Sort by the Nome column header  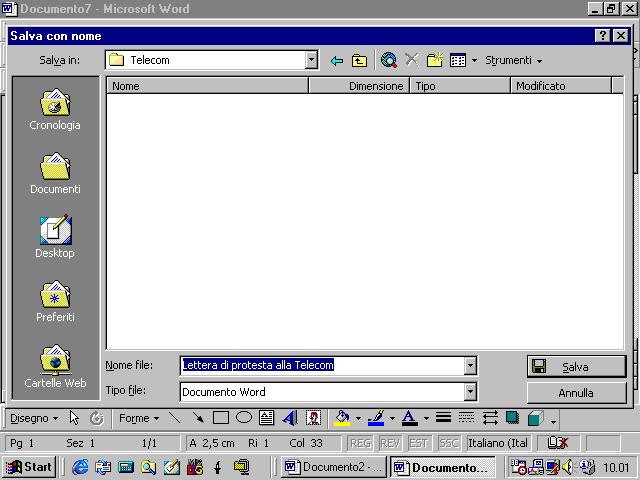pyautogui.click(x=207, y=86)
